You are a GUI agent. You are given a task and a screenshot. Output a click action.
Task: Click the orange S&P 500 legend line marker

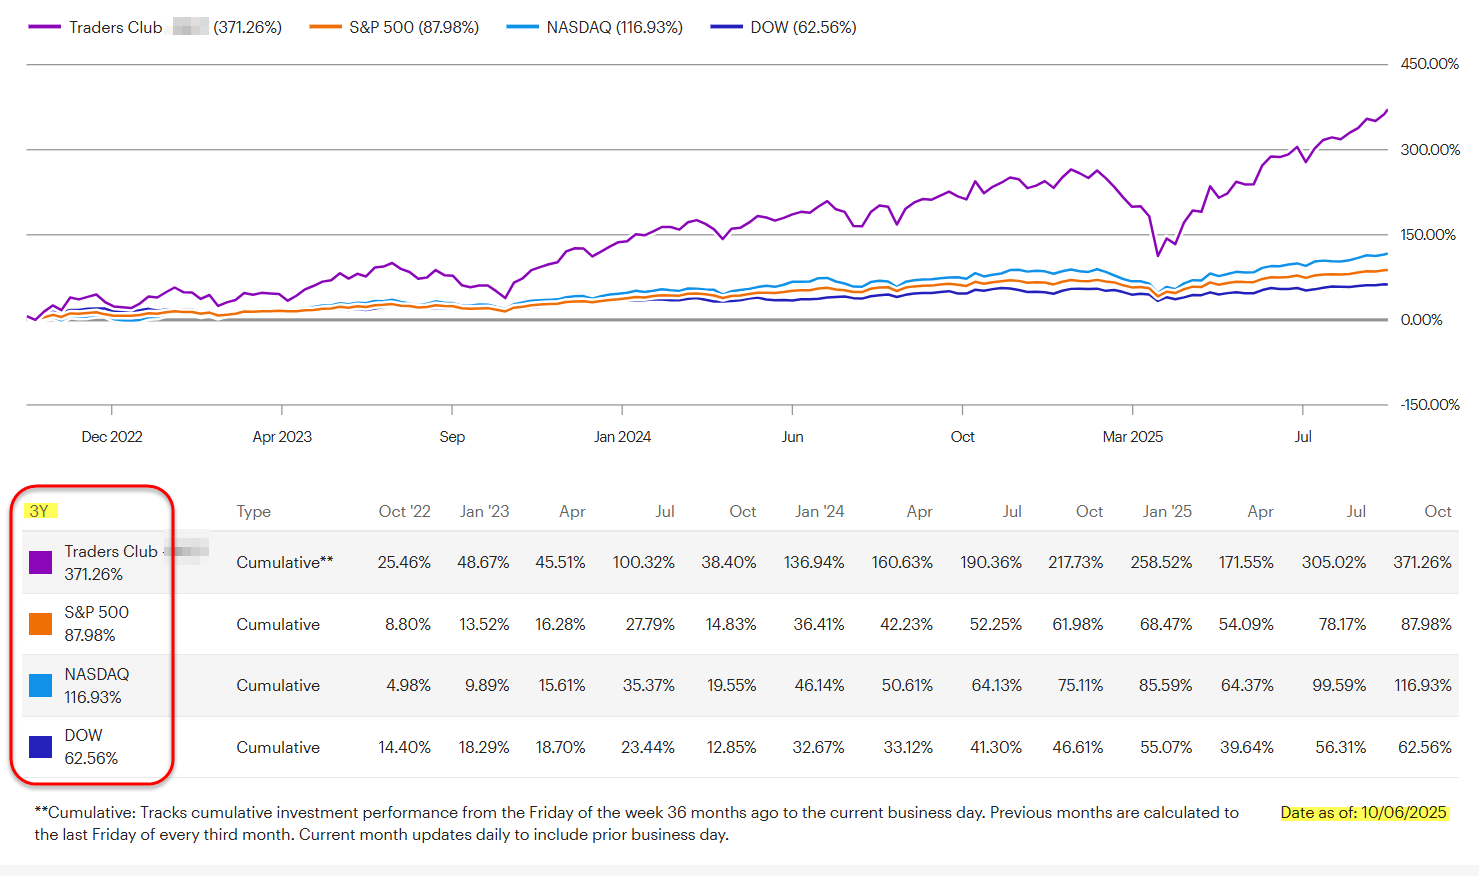pos(325,28)
